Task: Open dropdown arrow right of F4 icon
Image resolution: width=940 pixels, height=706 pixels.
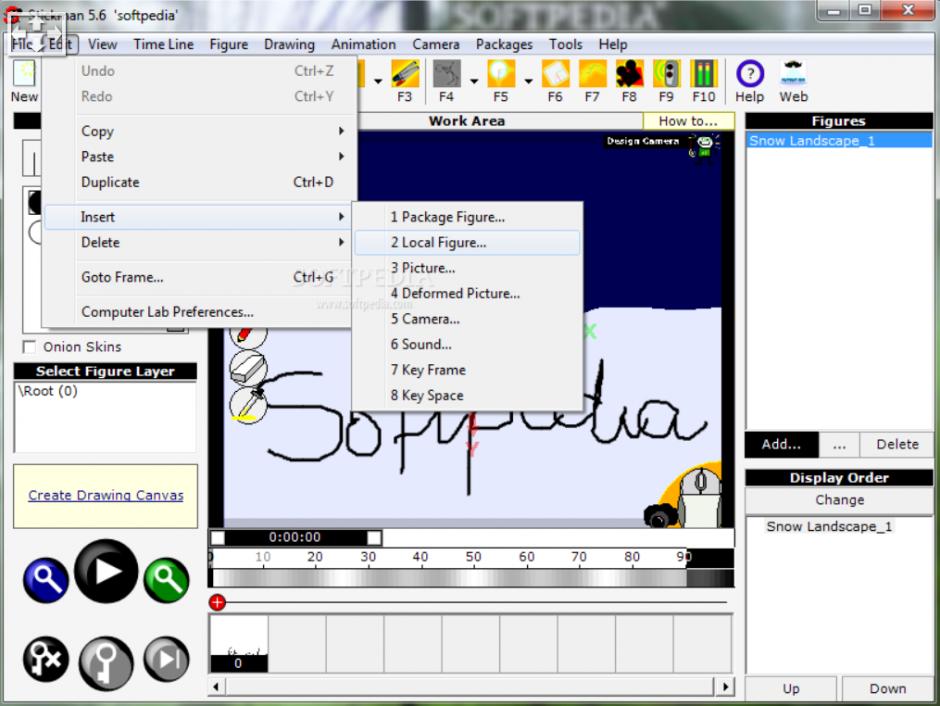Action: coord(474,81)
